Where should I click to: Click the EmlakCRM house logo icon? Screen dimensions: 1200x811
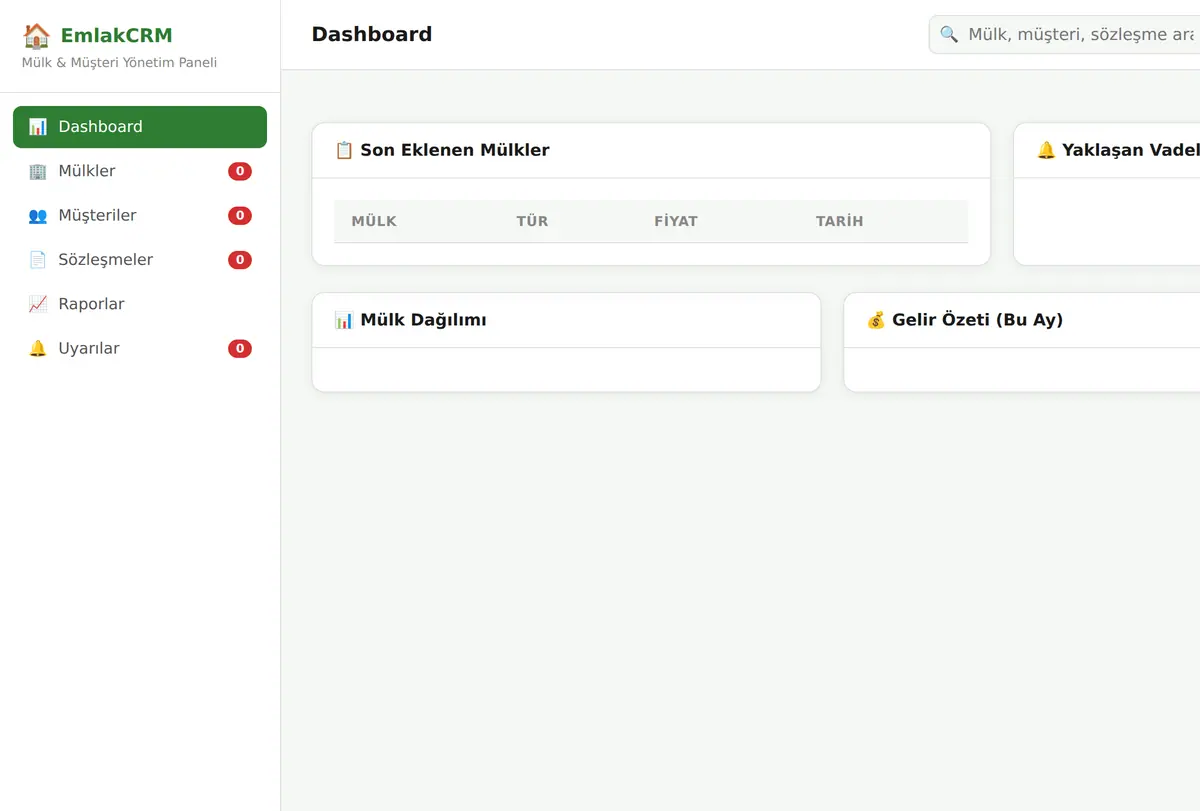tap(36, 36)
